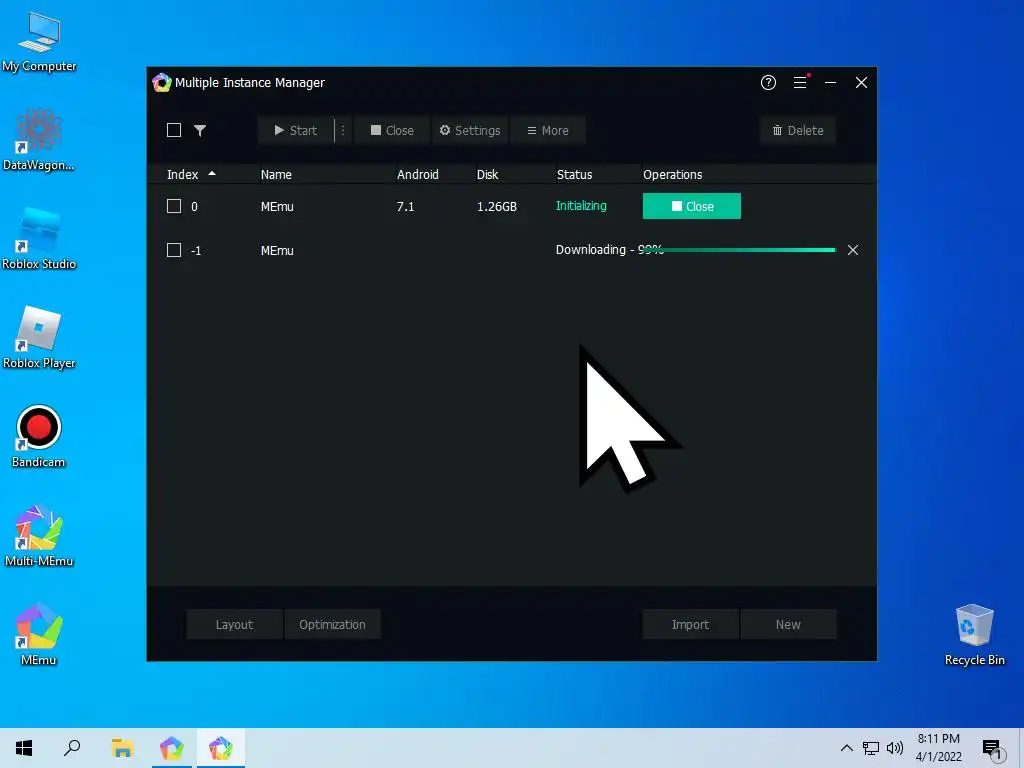1024x768 pixels.
Task: Open the Recycle Bin
Action: pyautogui.click(x=974, y=634)
